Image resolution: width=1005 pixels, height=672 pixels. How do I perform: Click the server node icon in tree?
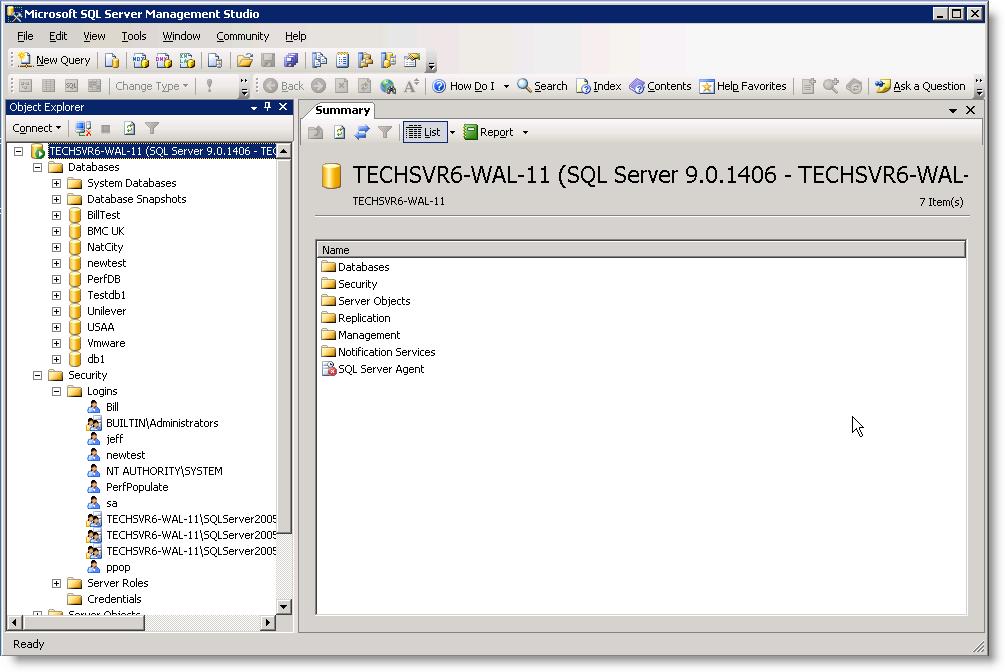pos(38,151)
